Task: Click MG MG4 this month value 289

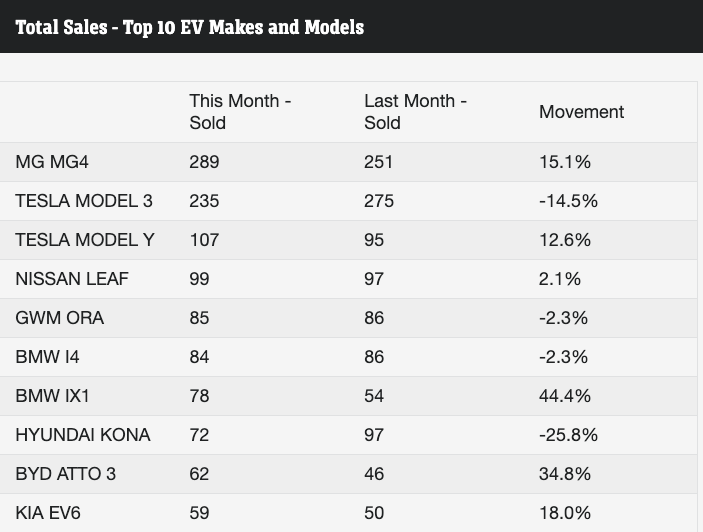Action: (204, 162)
